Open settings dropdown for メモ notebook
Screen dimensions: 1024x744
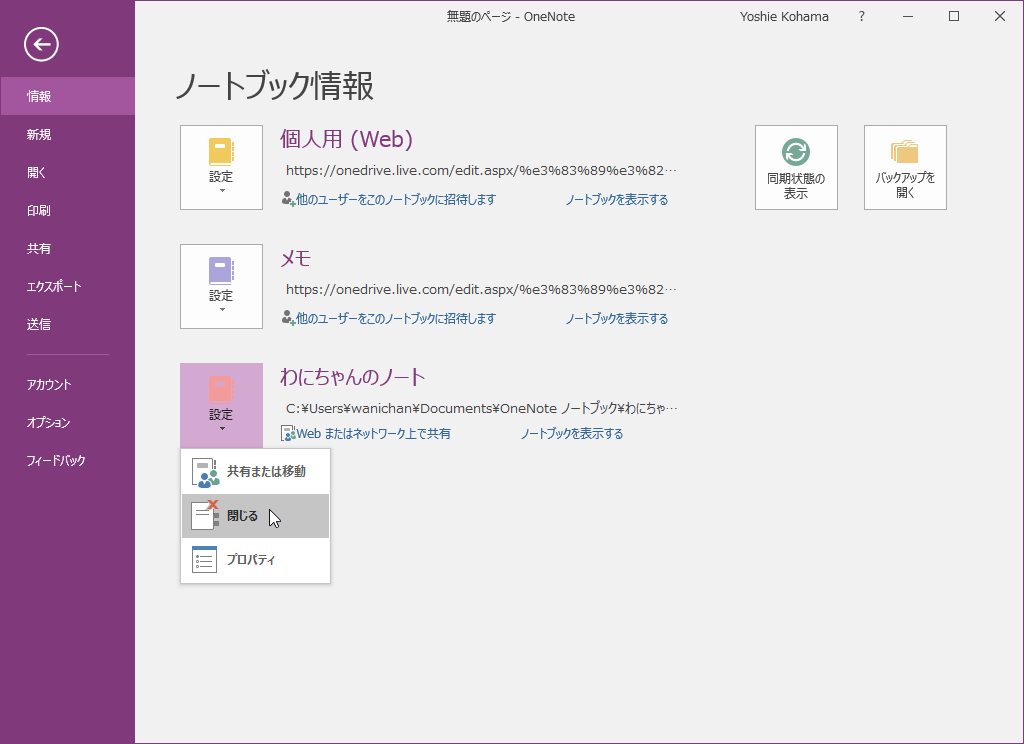click(221, 286)
